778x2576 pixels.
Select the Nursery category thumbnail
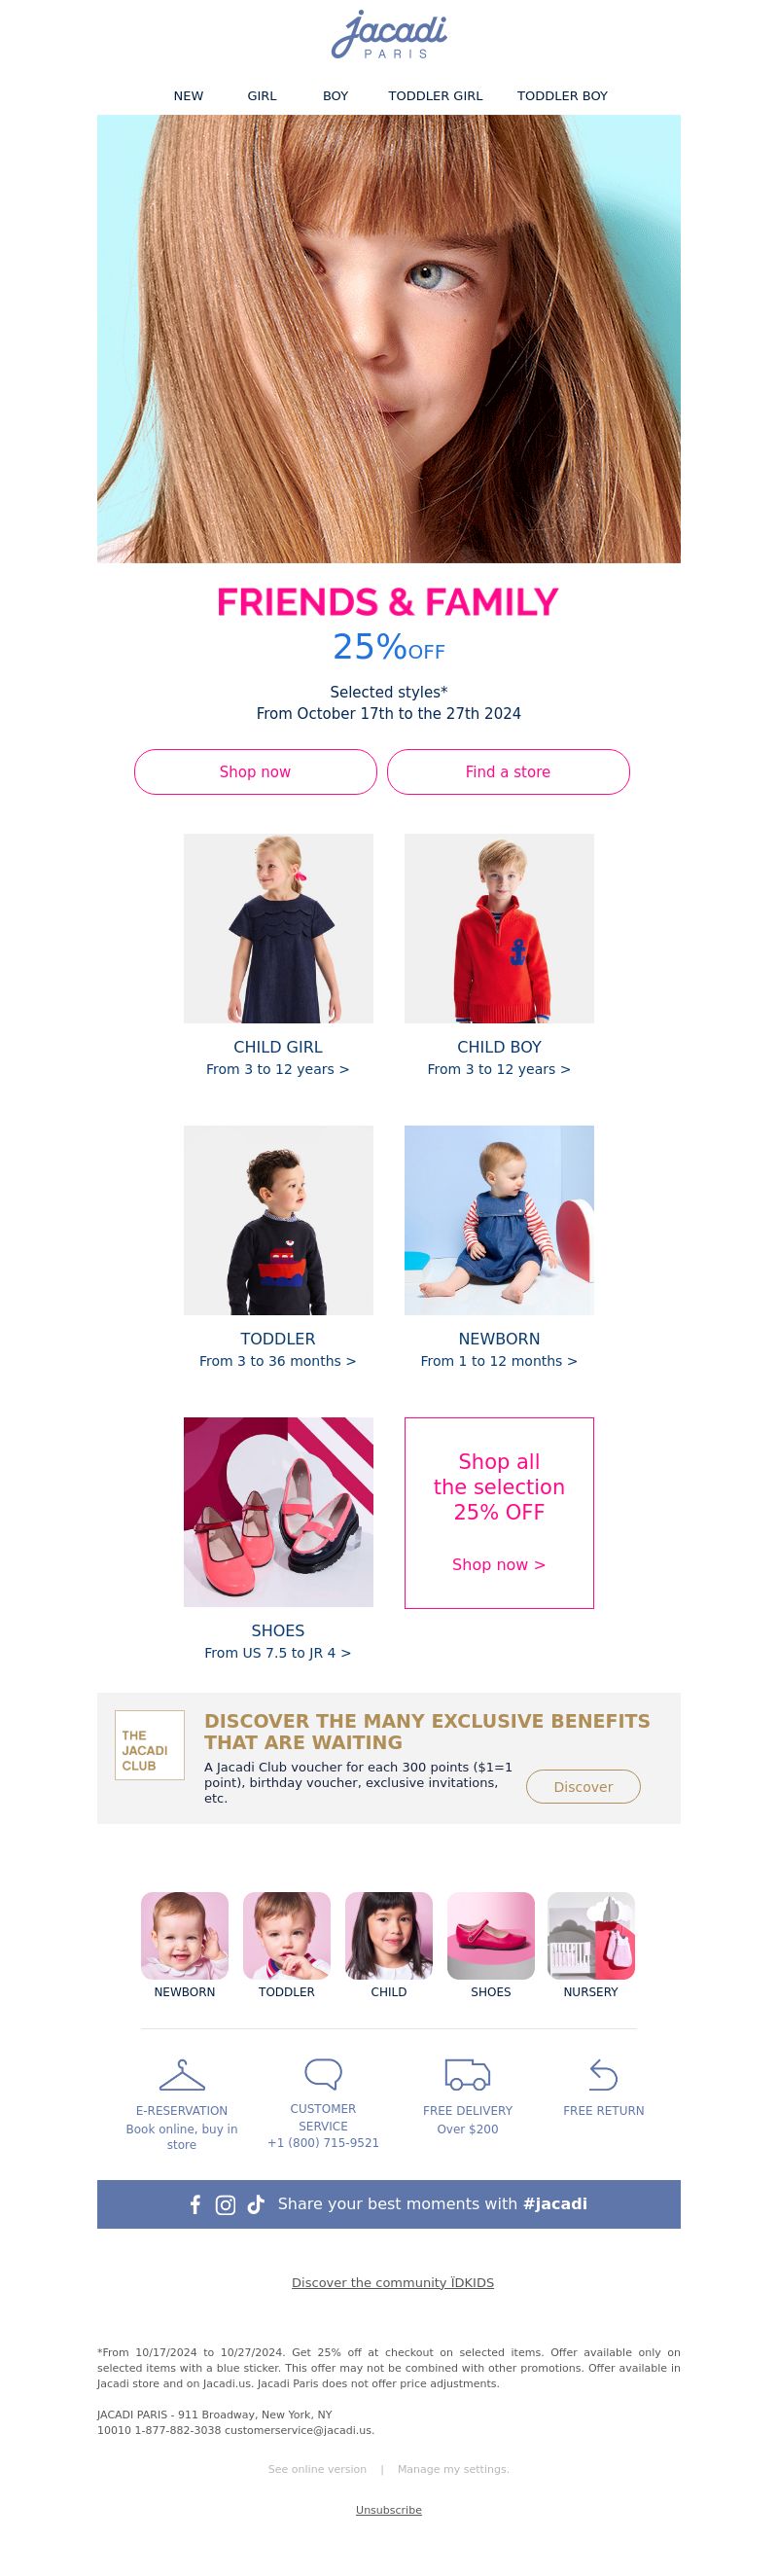coord(591,1935)
